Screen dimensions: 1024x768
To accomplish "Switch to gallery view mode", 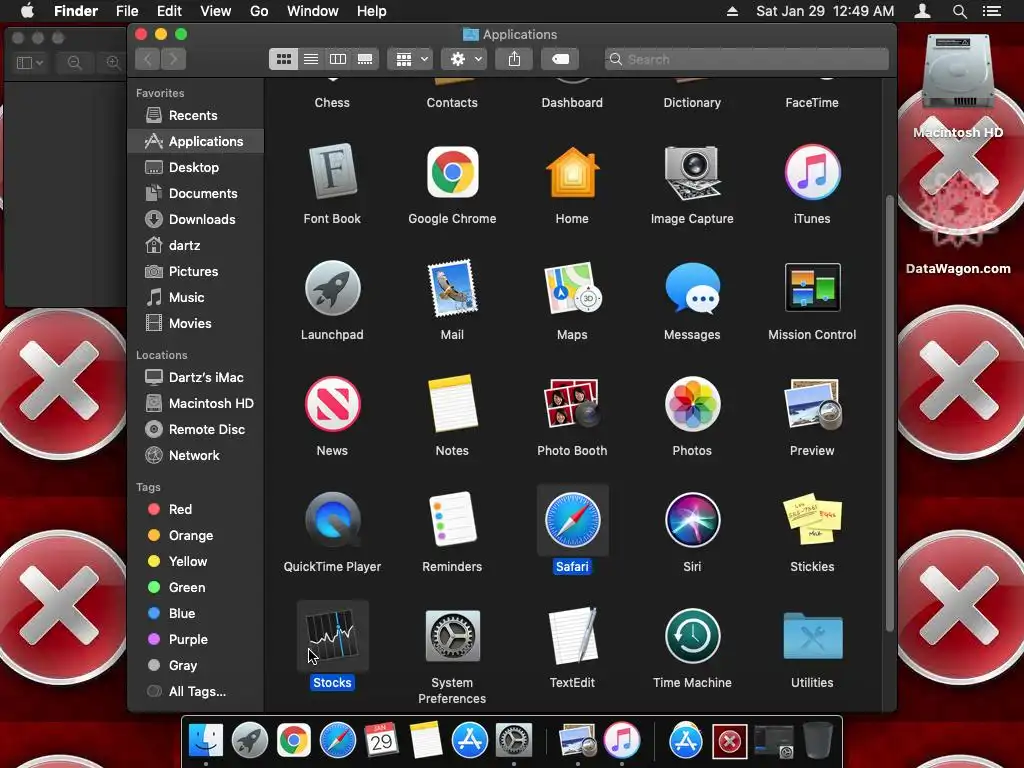I will 365,59.
